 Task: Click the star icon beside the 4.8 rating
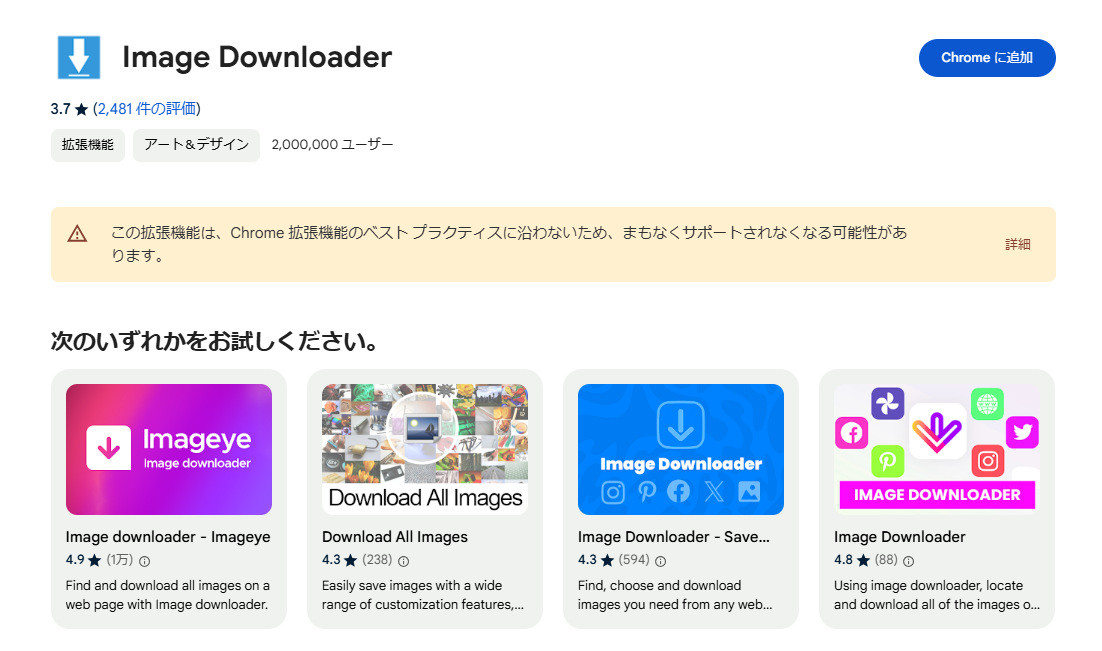tap(864, 560)
